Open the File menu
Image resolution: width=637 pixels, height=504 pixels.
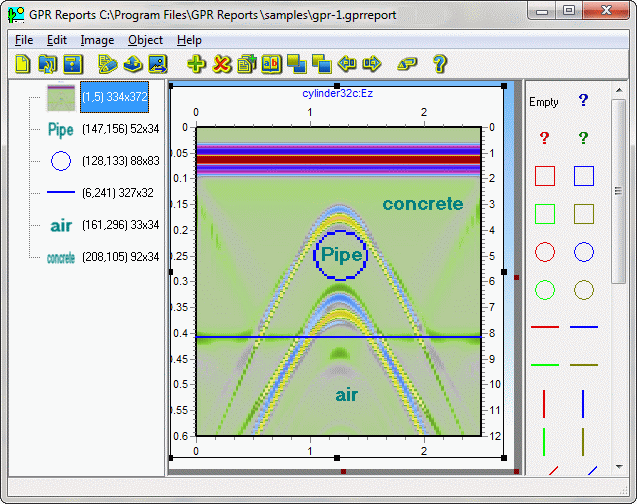(x=24, y=40)
